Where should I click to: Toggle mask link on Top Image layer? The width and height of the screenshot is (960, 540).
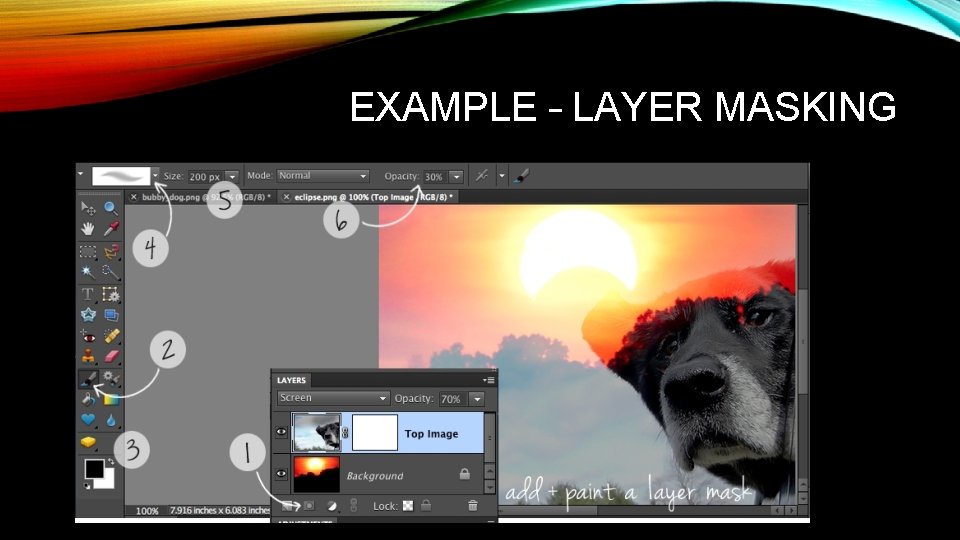tap(345, 433)
